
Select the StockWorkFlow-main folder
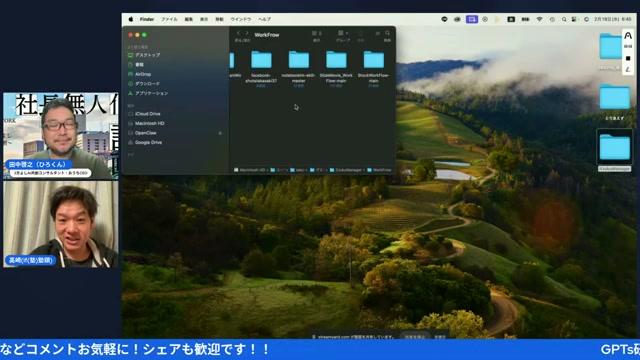(373, 68)
